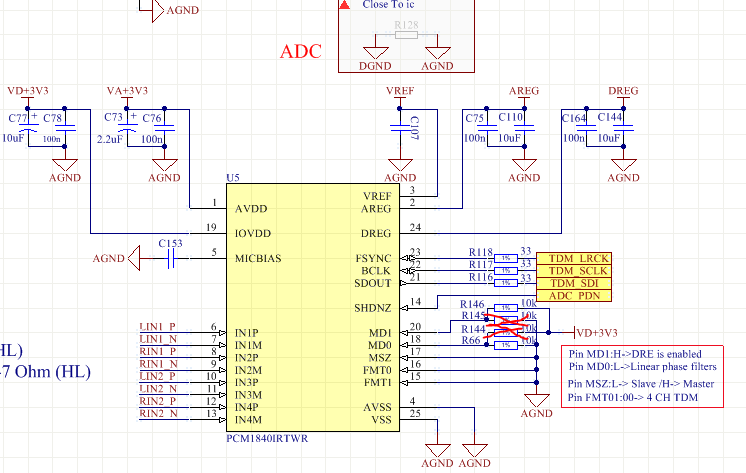Click the PCM1840IRTWR part number text
This screenshot has height=473, width=746.
point(267,438)
